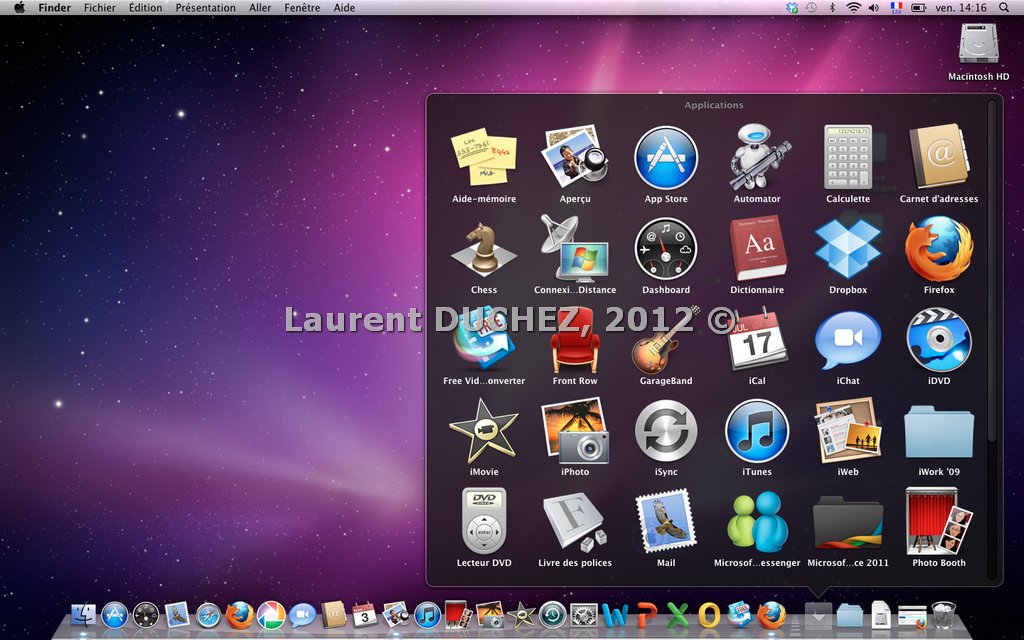Launch Safari compass icon in the Dock

pos(208,615)
